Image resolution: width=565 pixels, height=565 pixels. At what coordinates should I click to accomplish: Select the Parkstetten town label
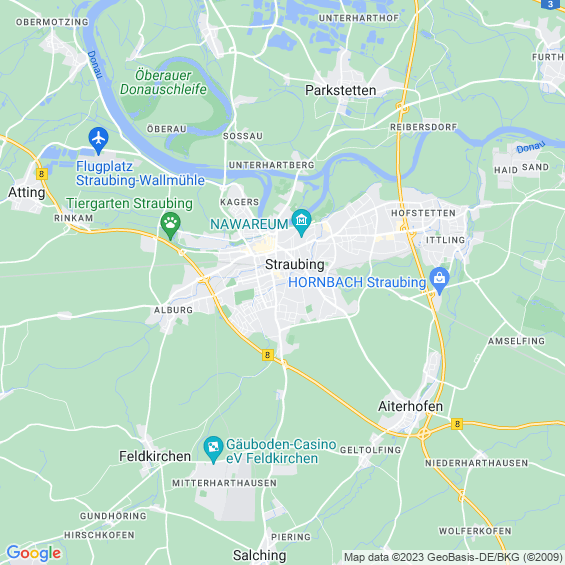(x=341, y=90)
